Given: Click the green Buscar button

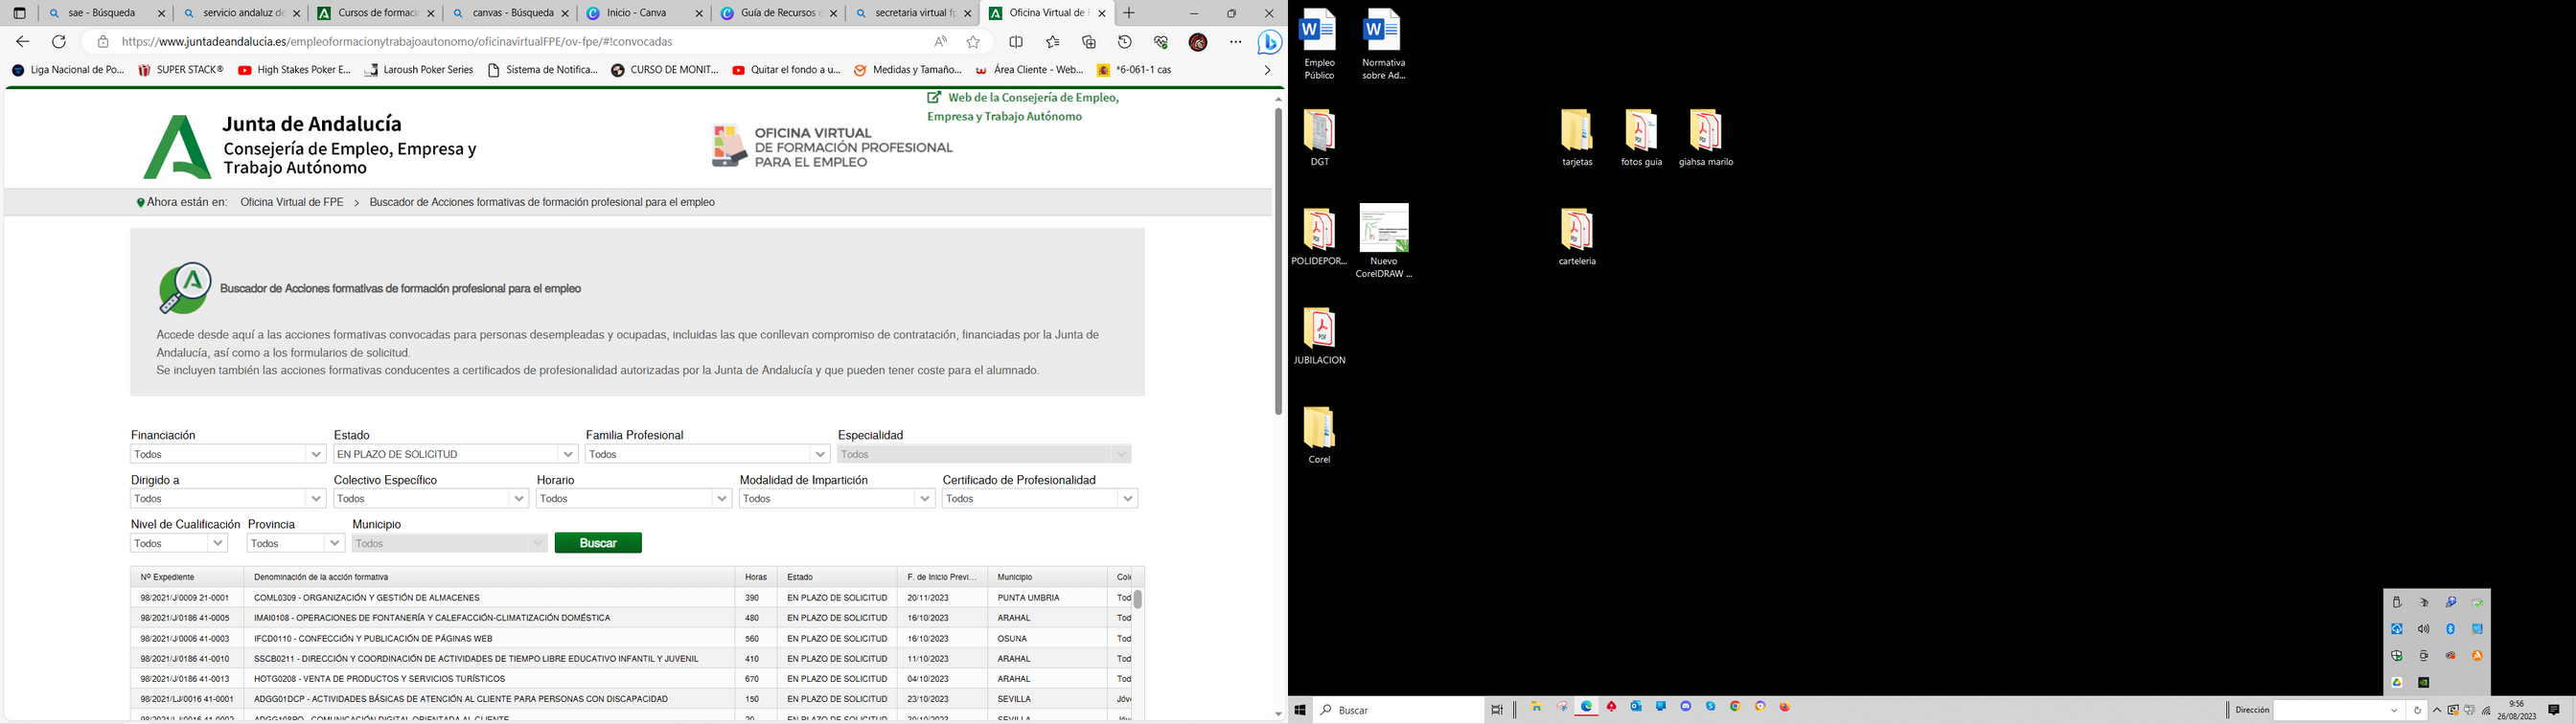Looking at the screenshot, I should [x=598, y=543].
